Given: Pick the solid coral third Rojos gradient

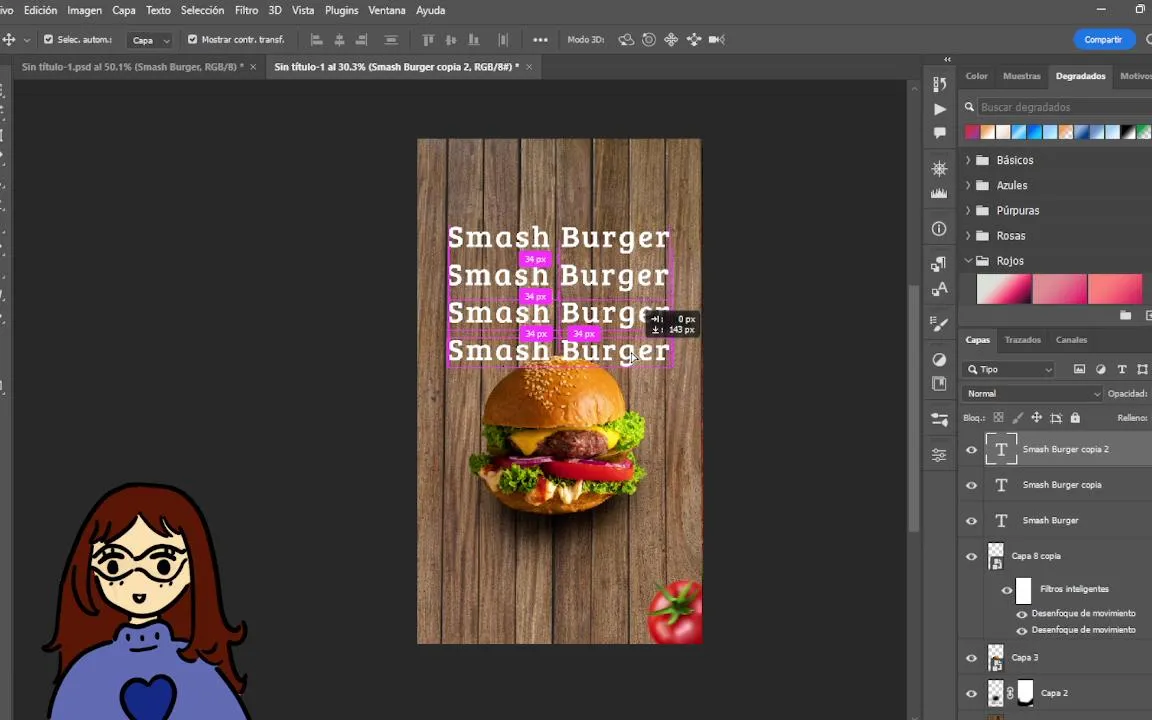Looking at the screenshot, I should click(x=1115, y=289).
